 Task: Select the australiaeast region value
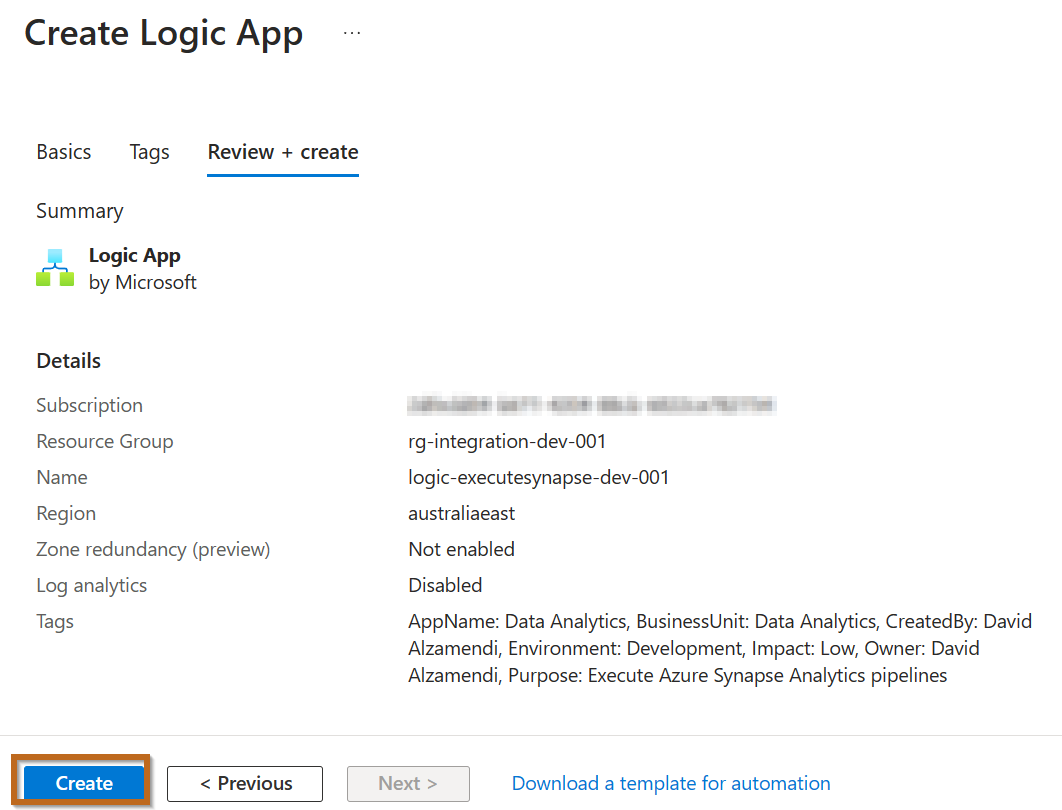(x=461, y=513)
